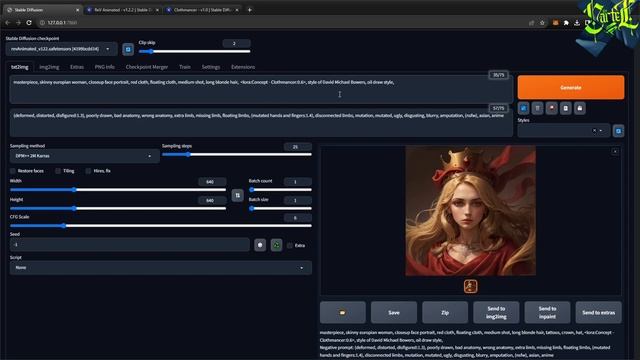Switch to the img2img tab
The width and height of the screenshot is (640, 360).
49,67
